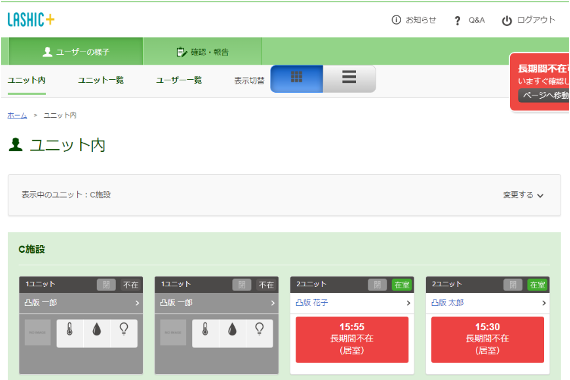Screen dimensions: 570x380
Task: Click the 閉 badge on 凸版 太郎's card
Action: click(x=513, y=285)
